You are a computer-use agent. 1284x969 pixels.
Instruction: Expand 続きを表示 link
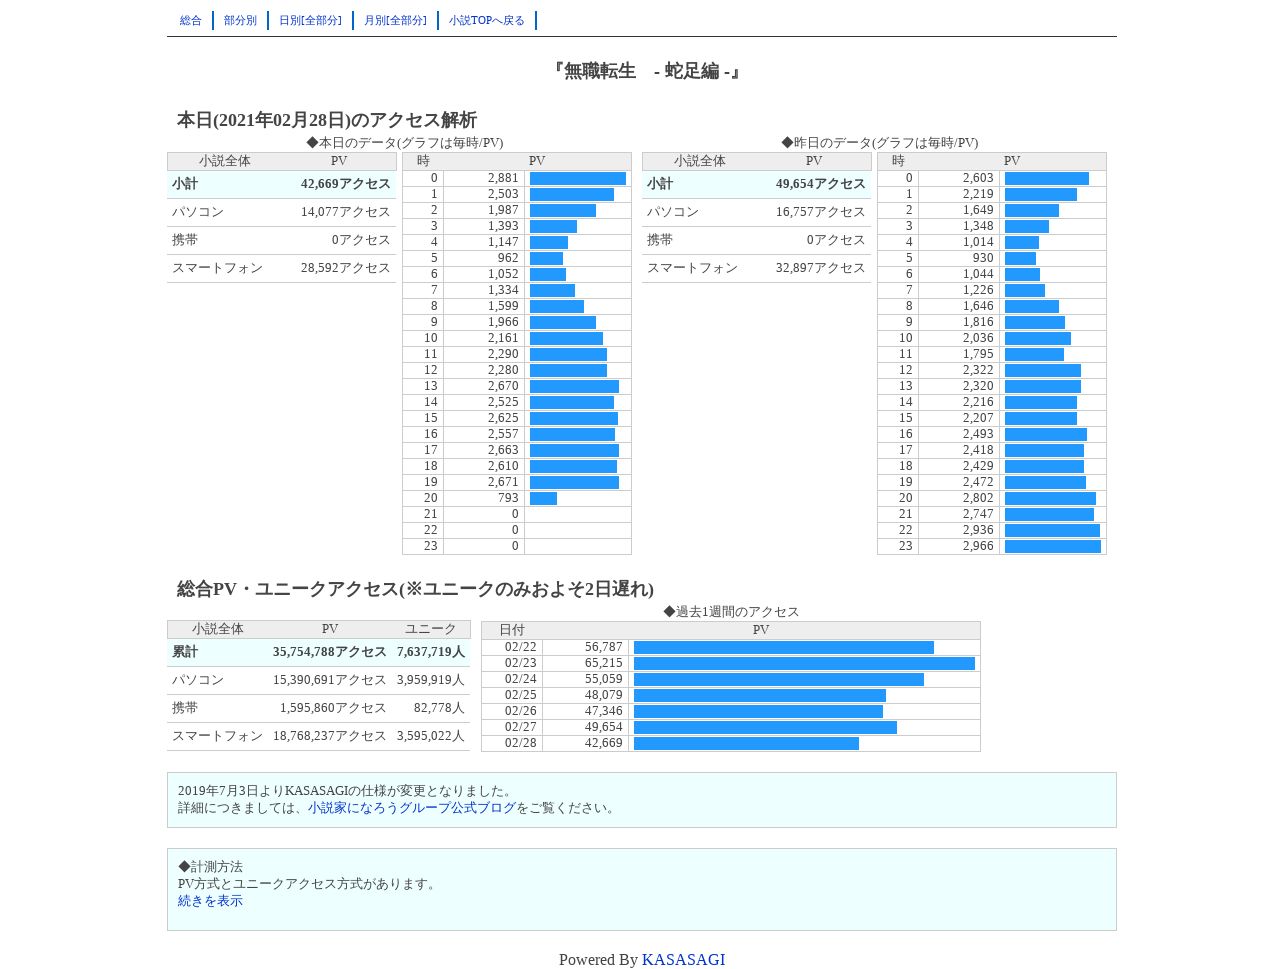pos(210,901)
